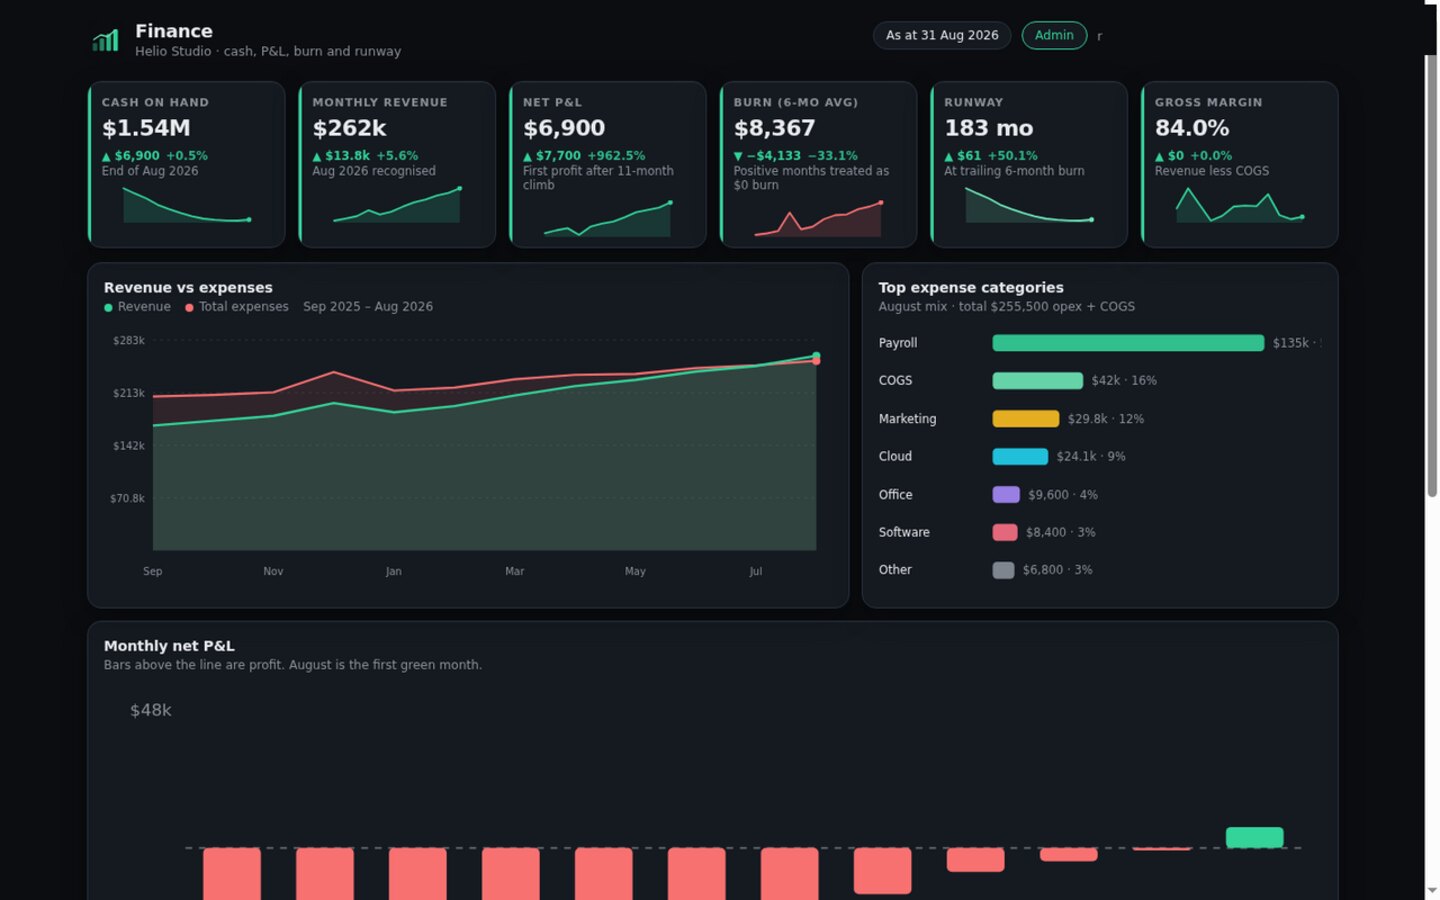Click the green August profit bar
This screenshot has height=900, width=1440.
[x=1254, y=838]
